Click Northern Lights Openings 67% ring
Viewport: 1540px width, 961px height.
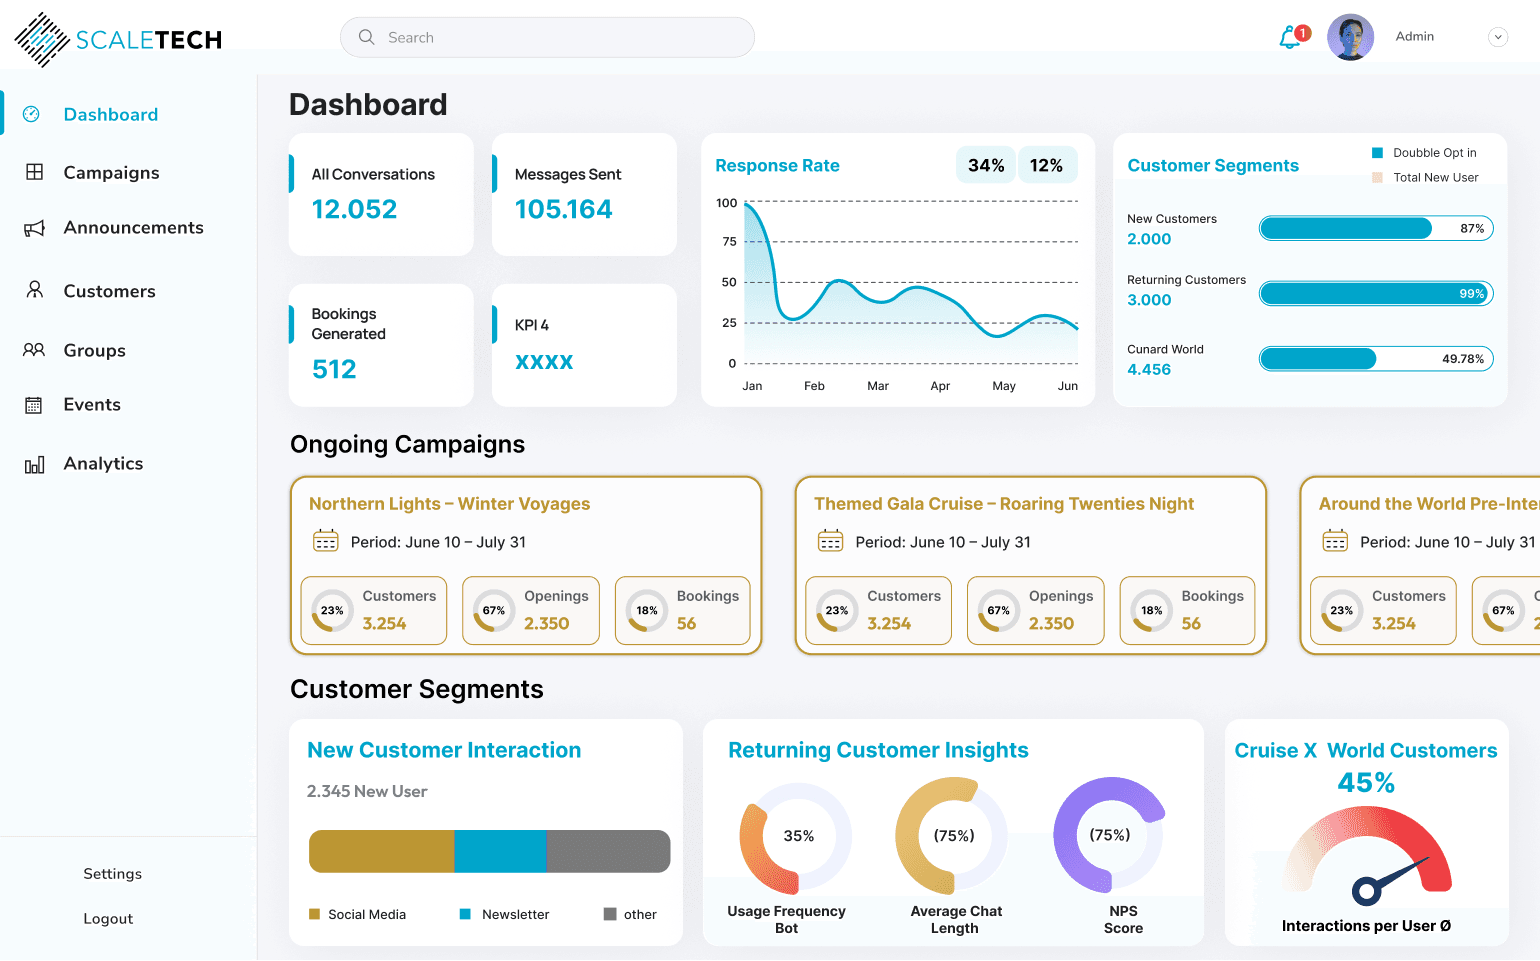click(494, 611)
